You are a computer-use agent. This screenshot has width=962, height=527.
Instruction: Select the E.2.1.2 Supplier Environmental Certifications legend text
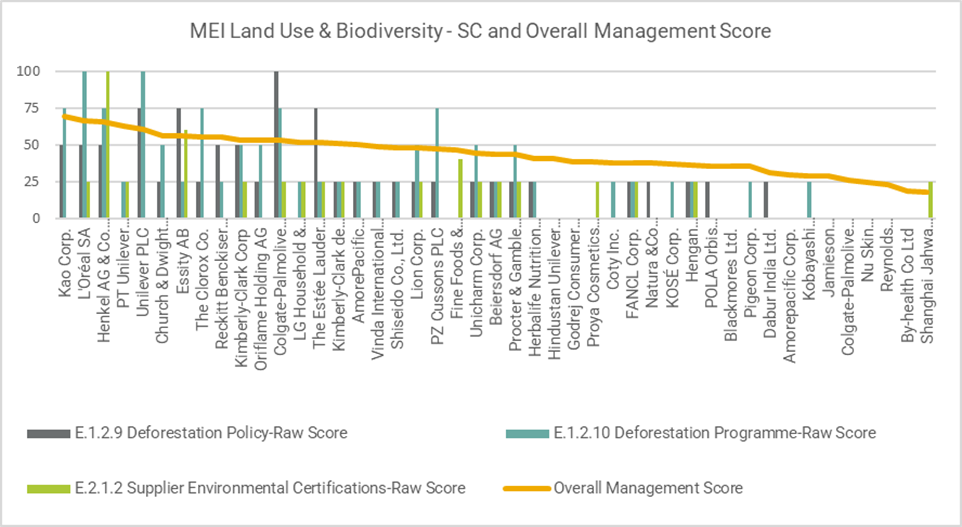(x=269, y=488)
